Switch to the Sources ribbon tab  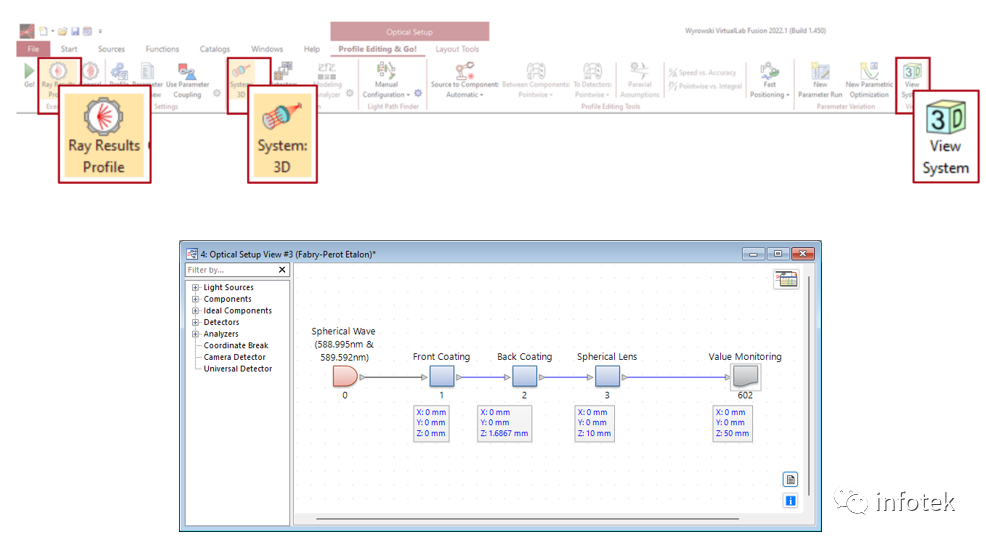tap(111, 49)
